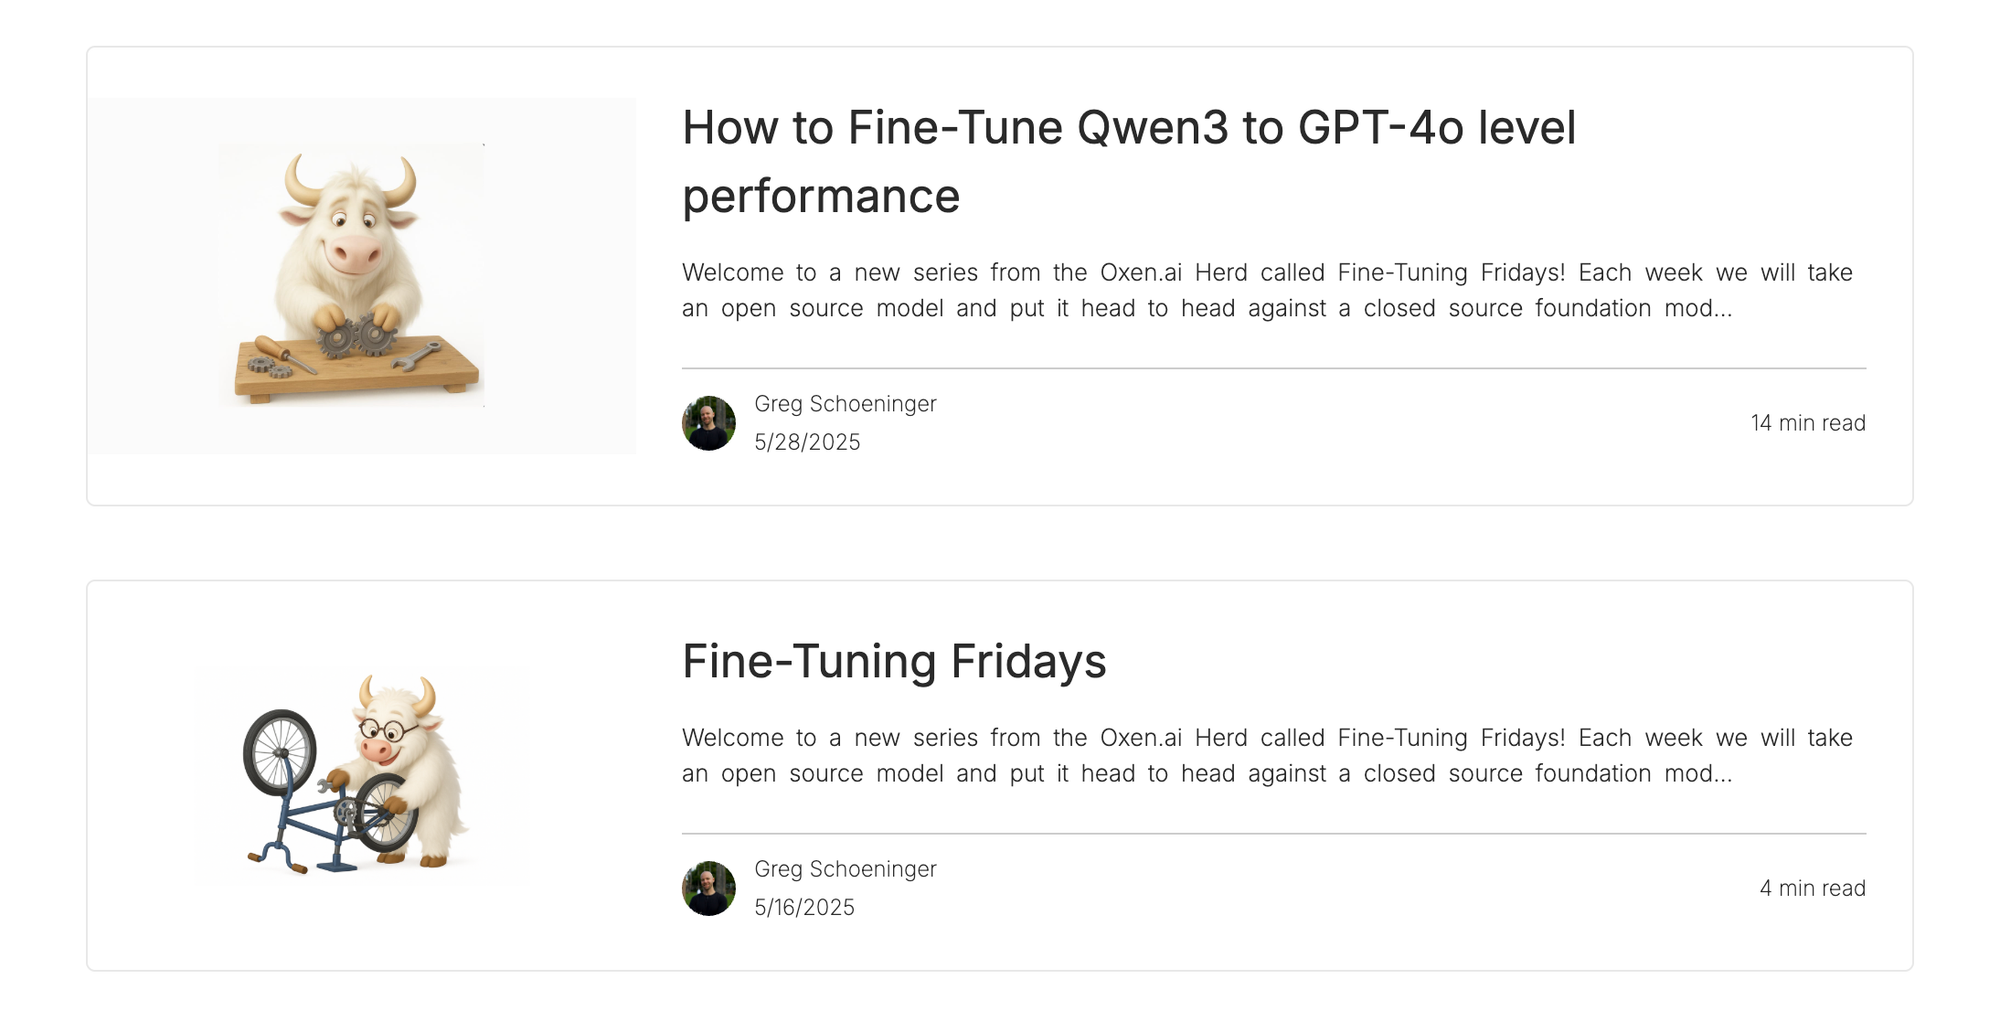Click the wrench on the ox's wooden workbench
This screenshot has height=1022, width=2000.
[417, 356]
